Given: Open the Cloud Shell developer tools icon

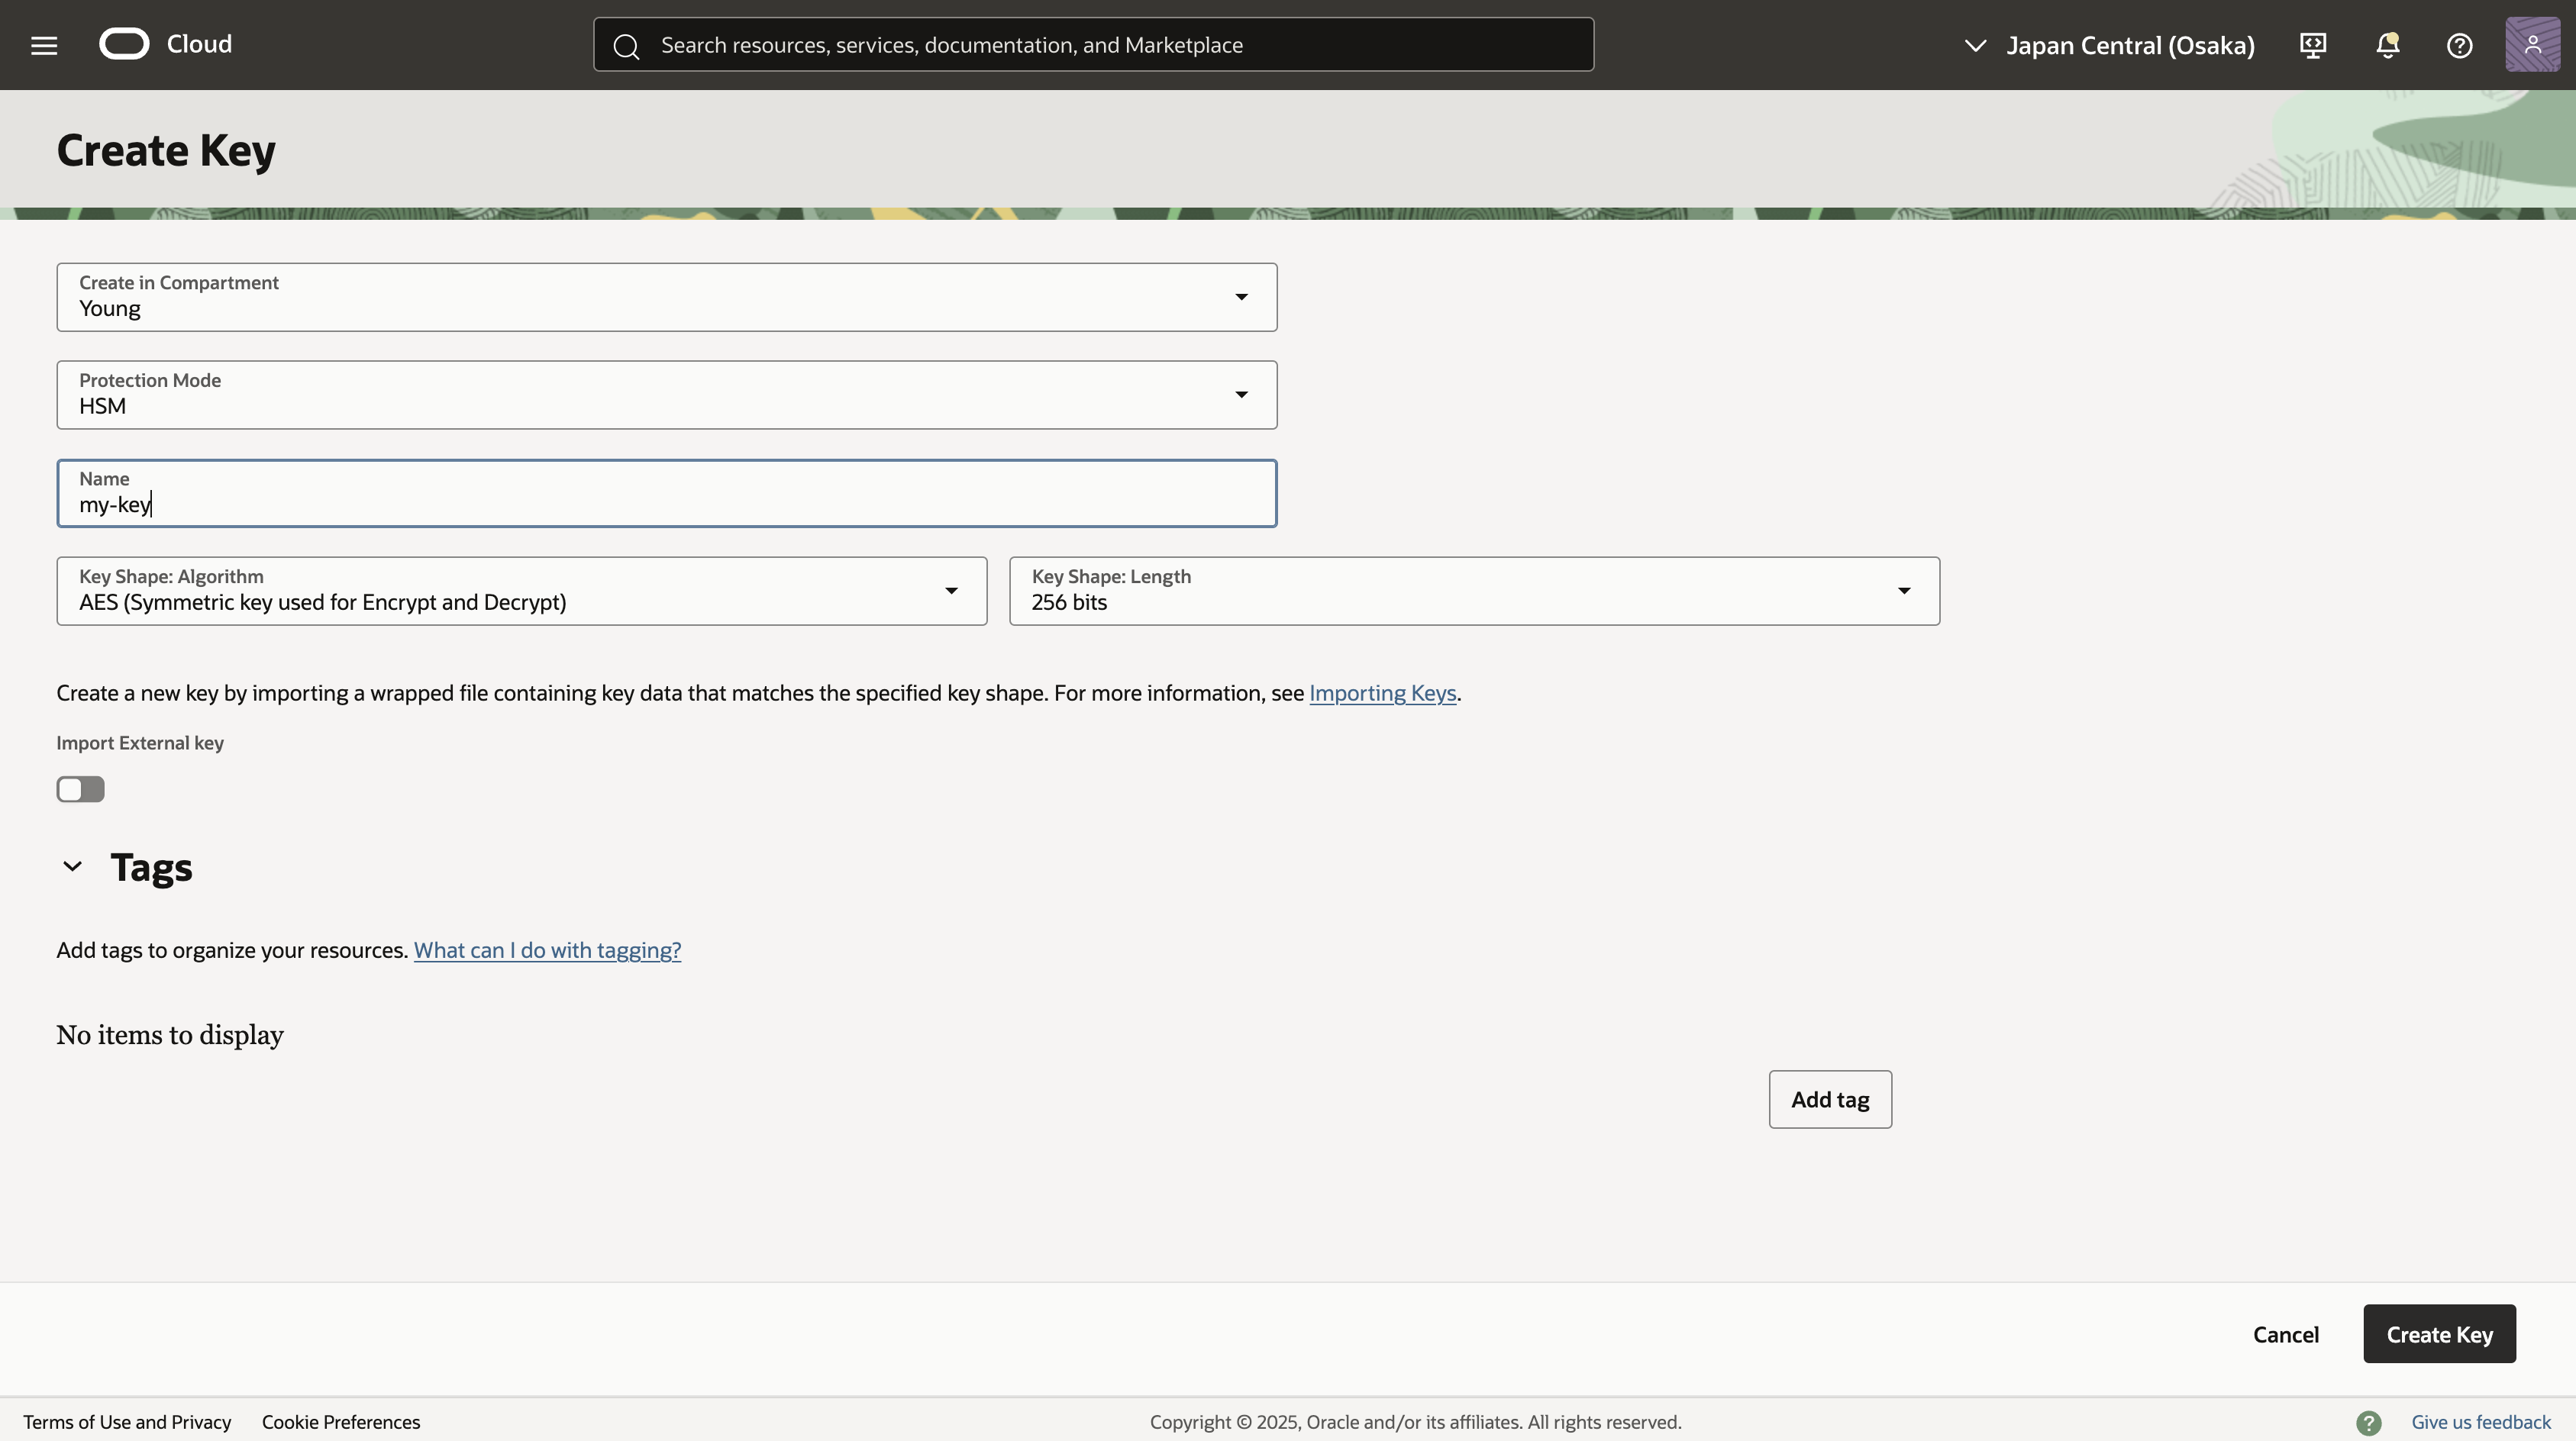Looking at the screenshot, I should [x=2313, y=45].
